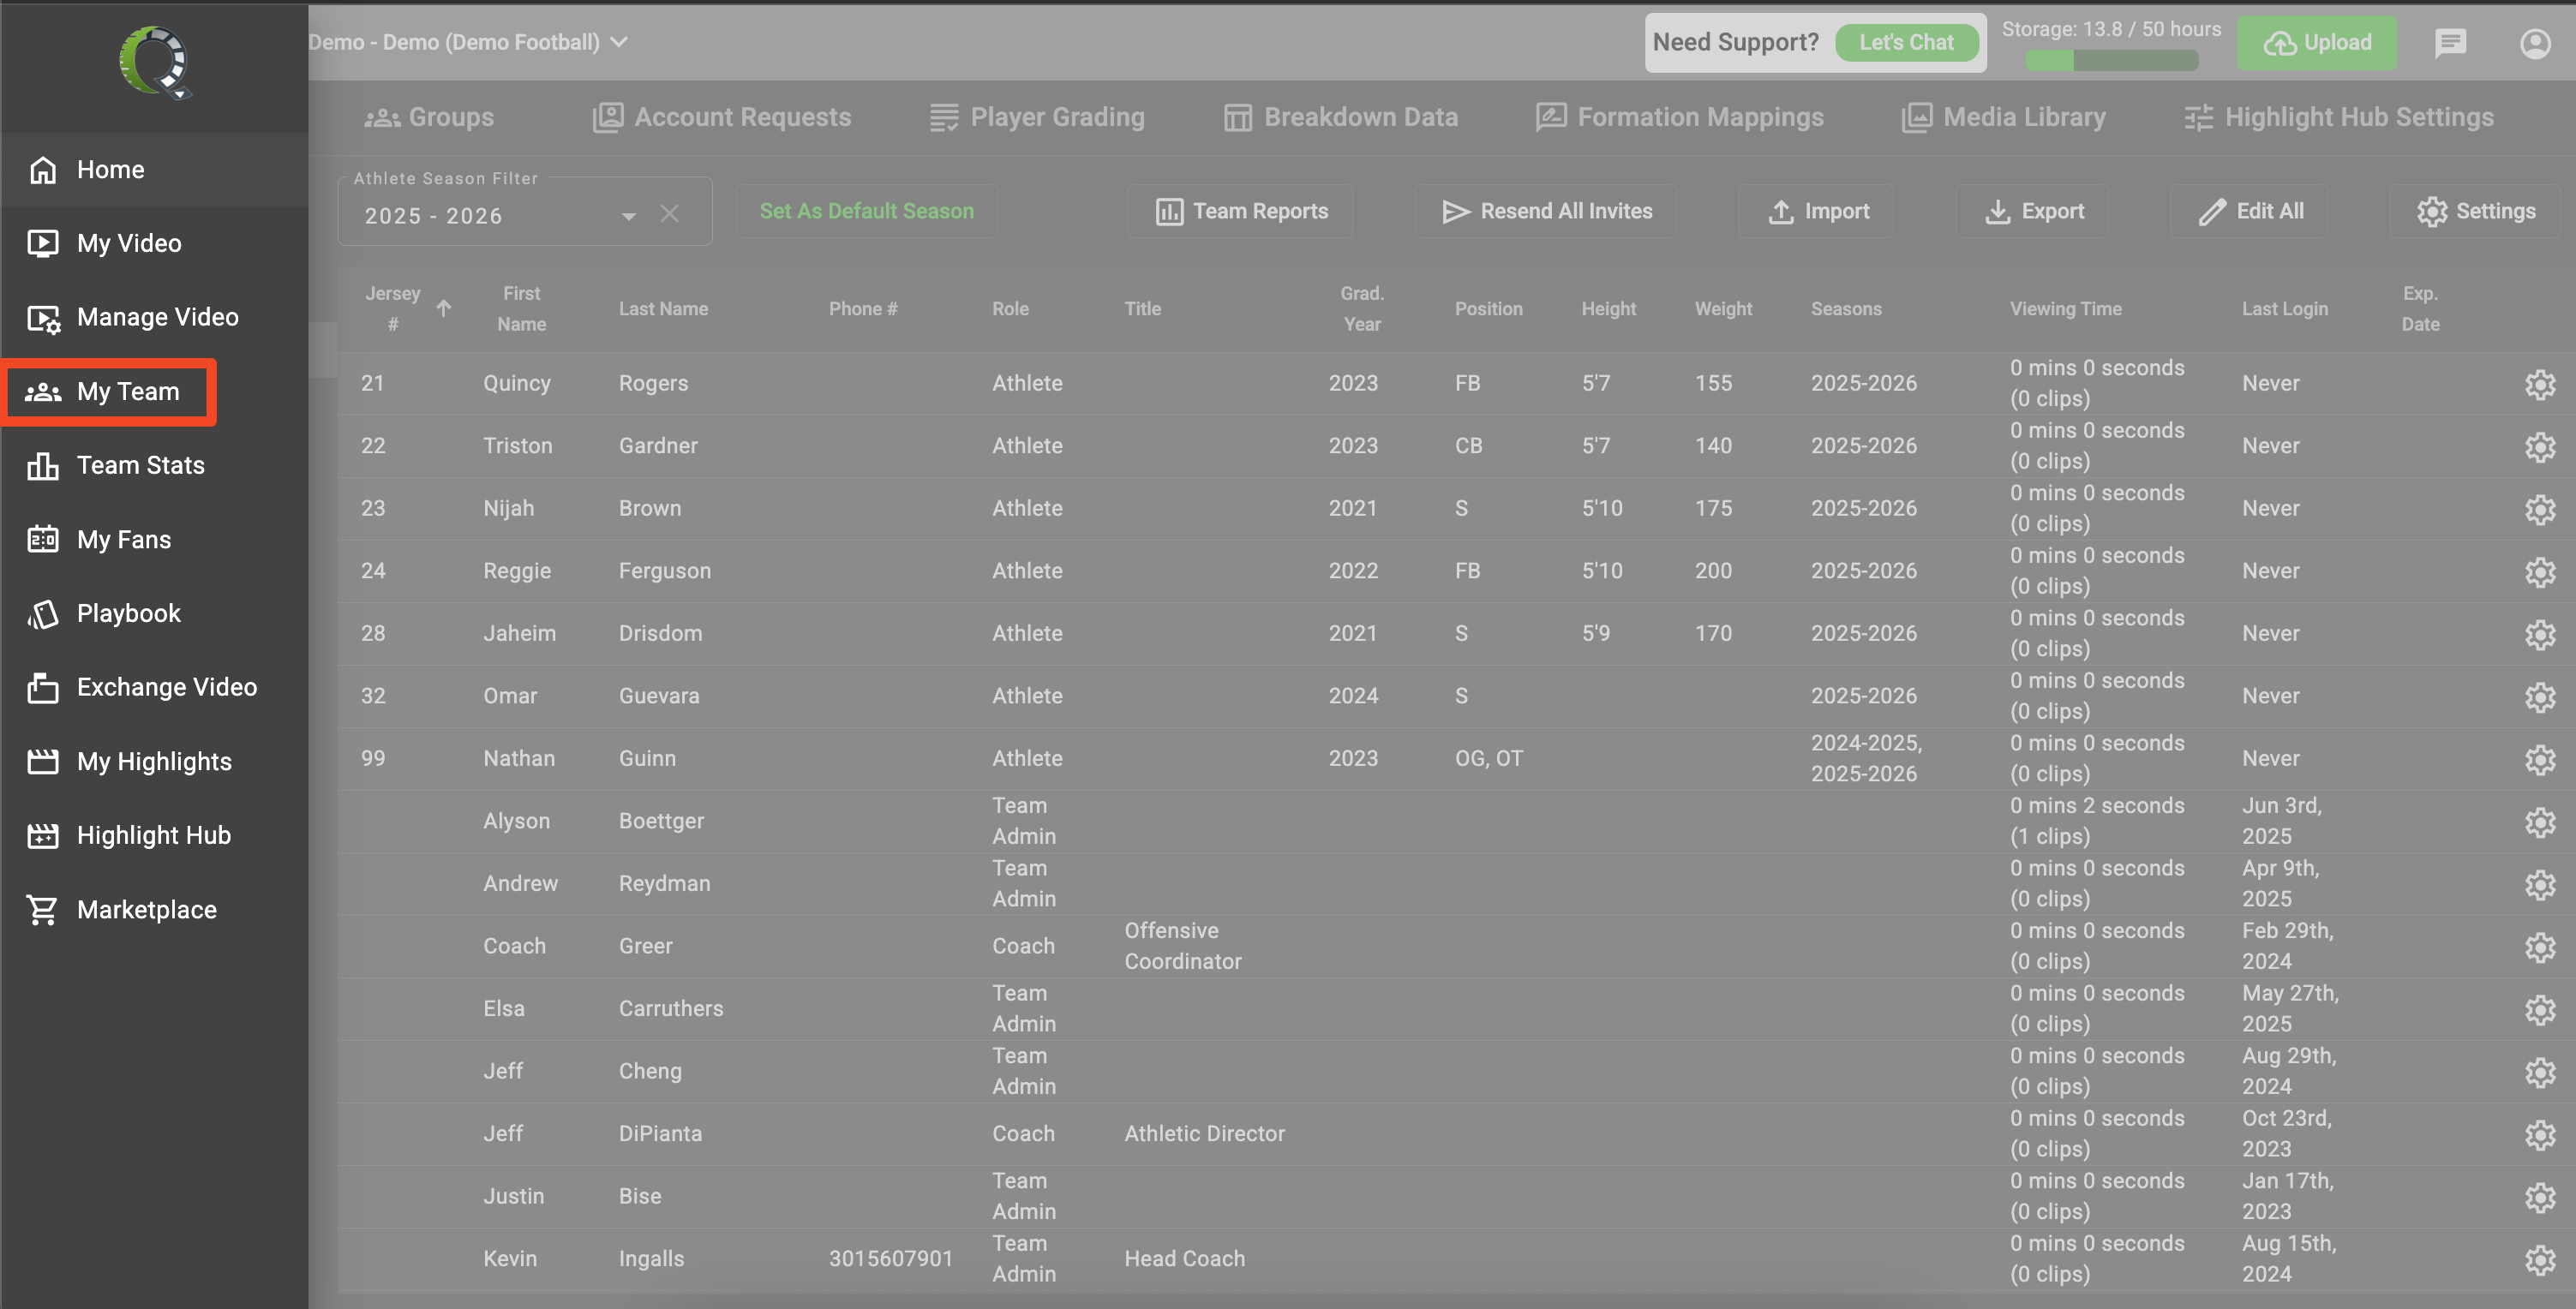Image resolution: width=2576 pixels, height=1309 pixels.
Task: Open gear settings for Justin Bise
Action: [2540, 1196]
